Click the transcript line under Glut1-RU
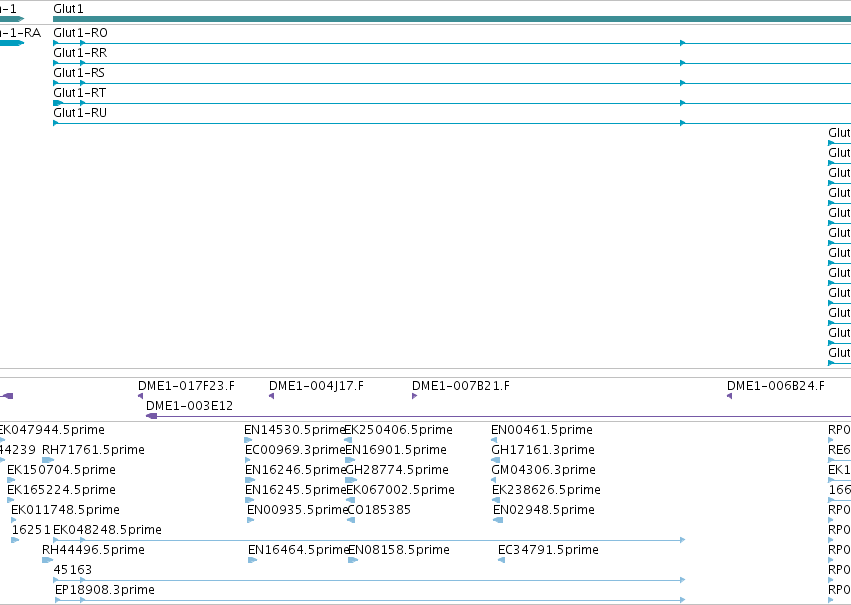The image size is (851, 605). tap(452, 123)
